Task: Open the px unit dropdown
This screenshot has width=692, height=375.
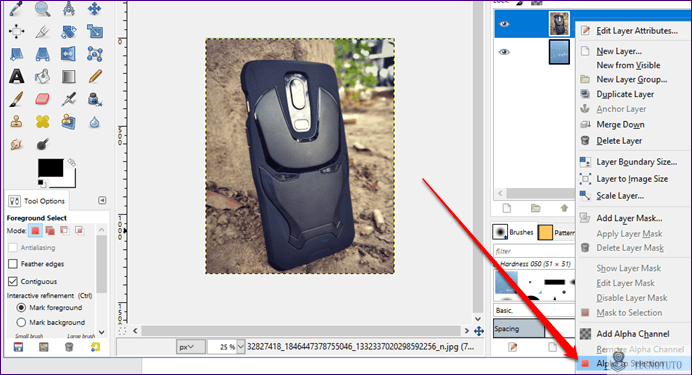Action: [x=191, y=347]
